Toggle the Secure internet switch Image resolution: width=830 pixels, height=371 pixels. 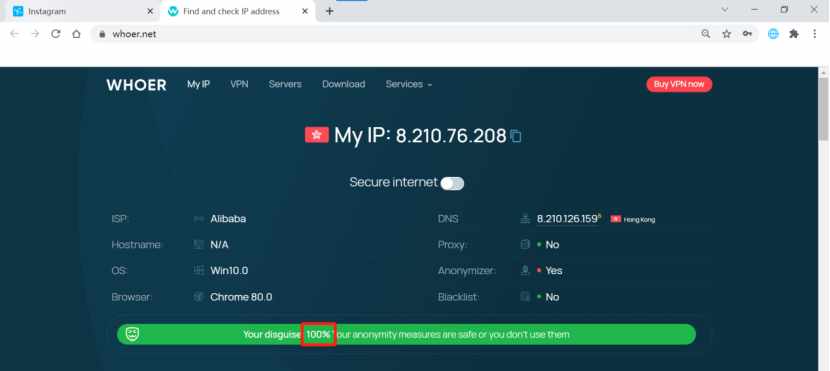pos(453,183)
